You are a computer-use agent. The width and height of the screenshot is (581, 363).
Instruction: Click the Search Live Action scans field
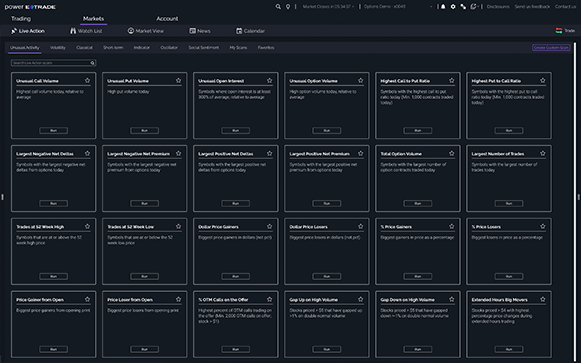click(x=53, y=63)
